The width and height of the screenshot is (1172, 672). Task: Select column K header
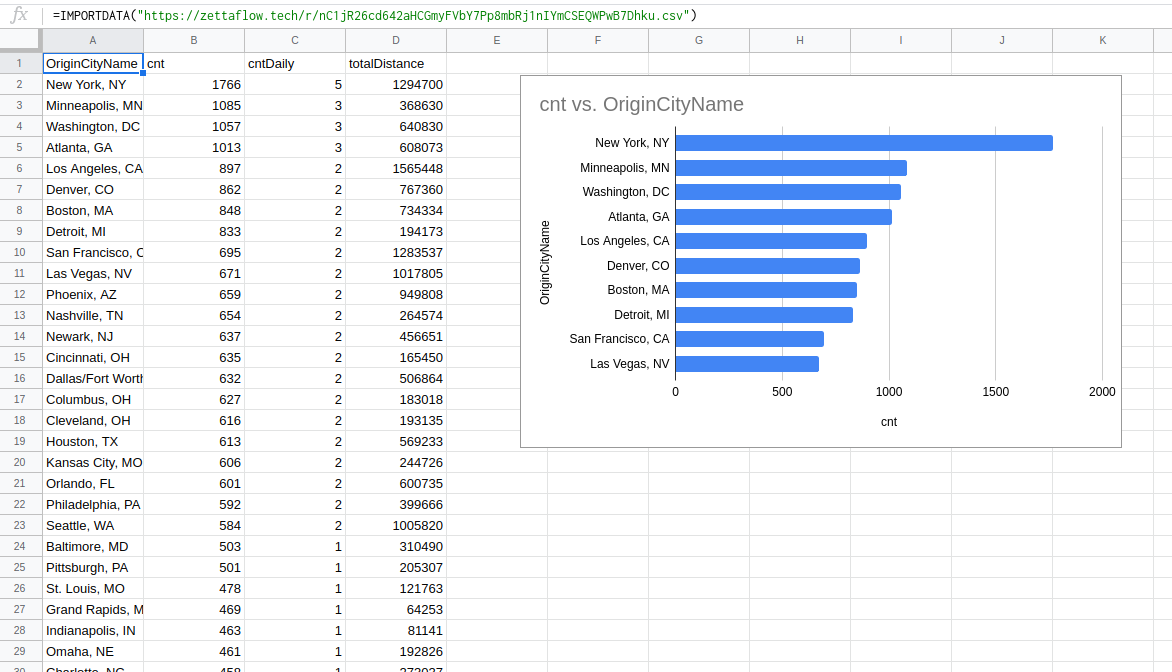point(1102,40)
